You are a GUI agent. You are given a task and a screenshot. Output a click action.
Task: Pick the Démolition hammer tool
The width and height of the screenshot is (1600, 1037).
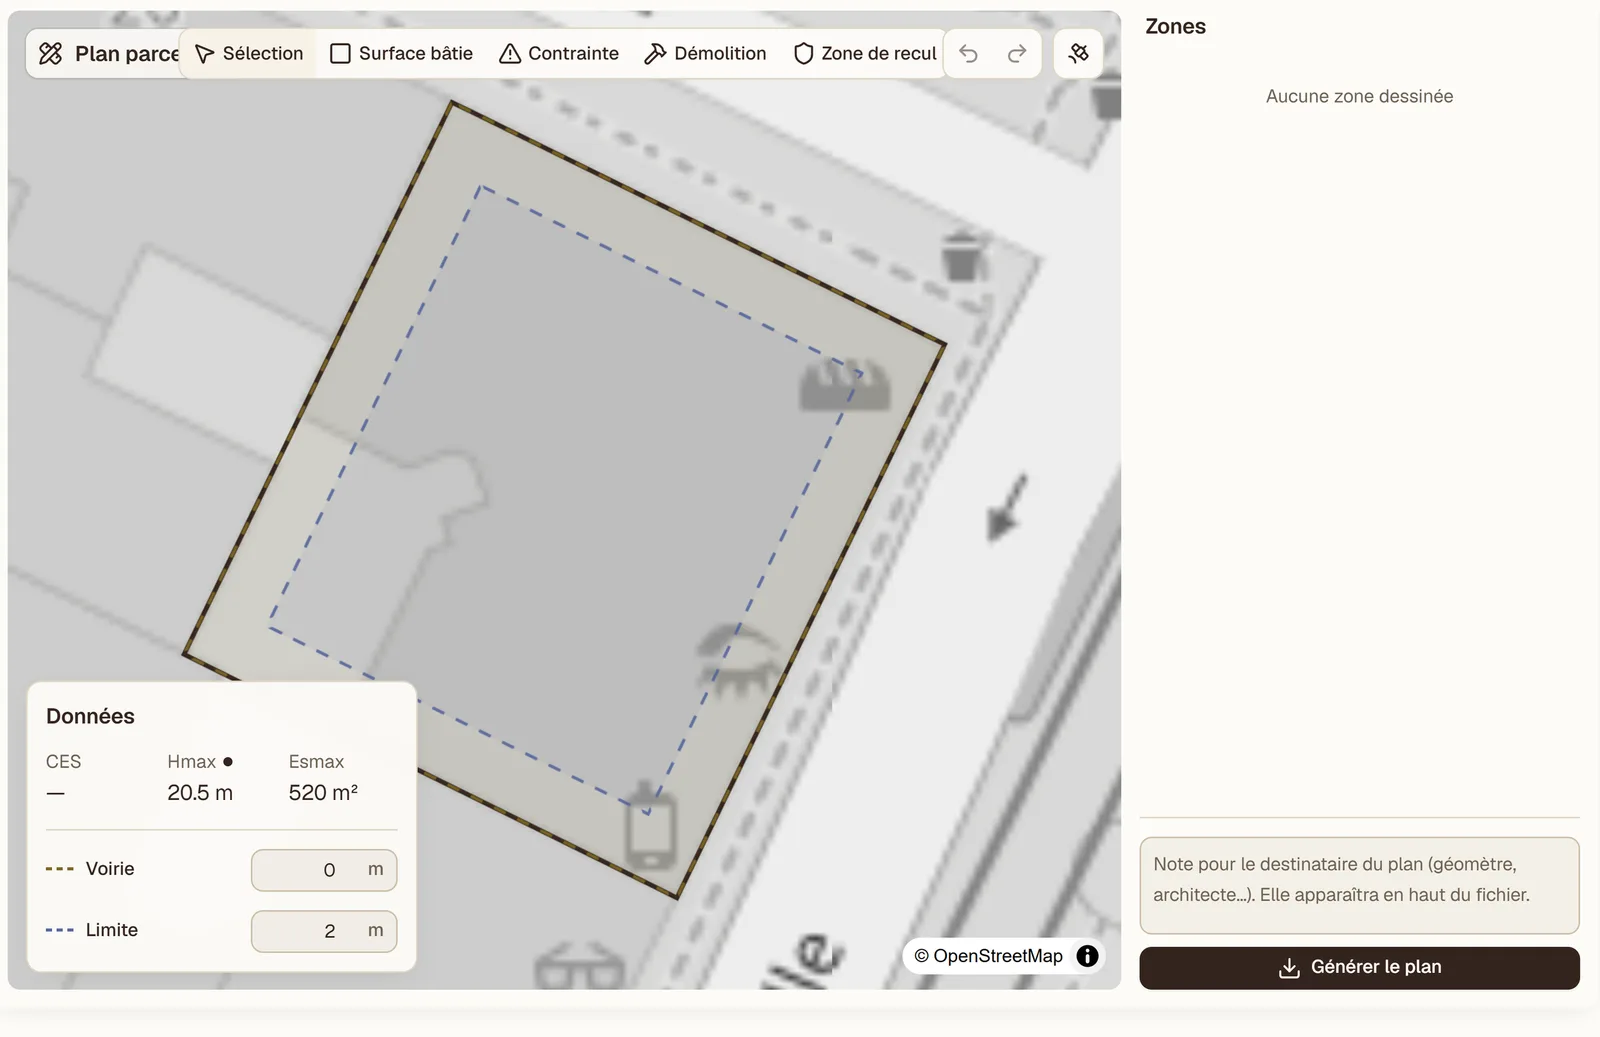pos(706,54)
